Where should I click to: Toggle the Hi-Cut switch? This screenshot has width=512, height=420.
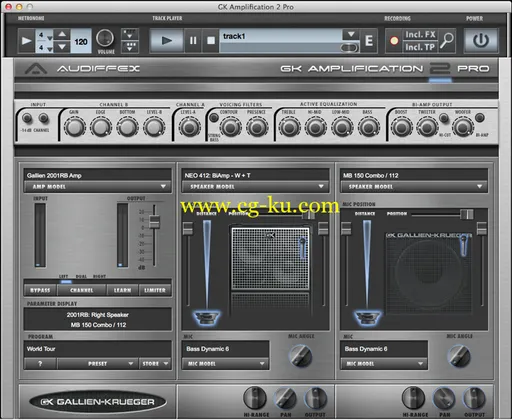click(444, 118)
